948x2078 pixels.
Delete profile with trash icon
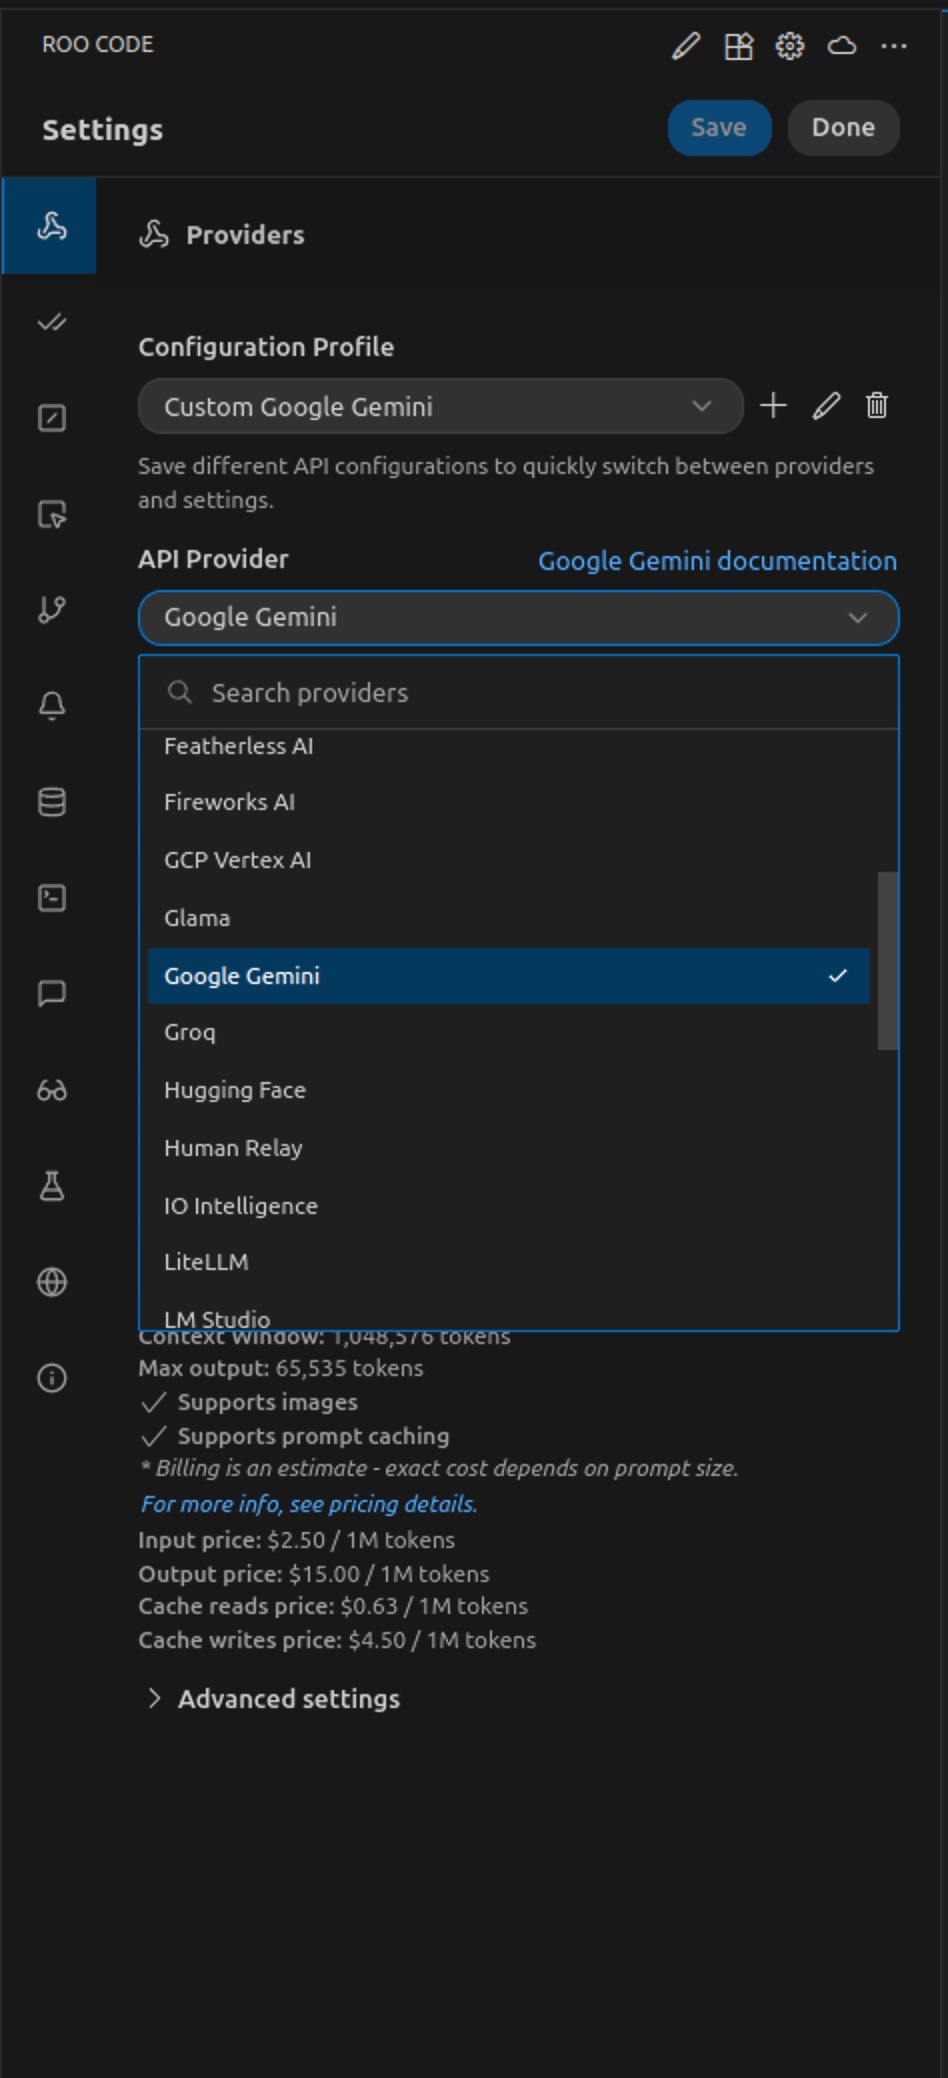tap(877, 406)
